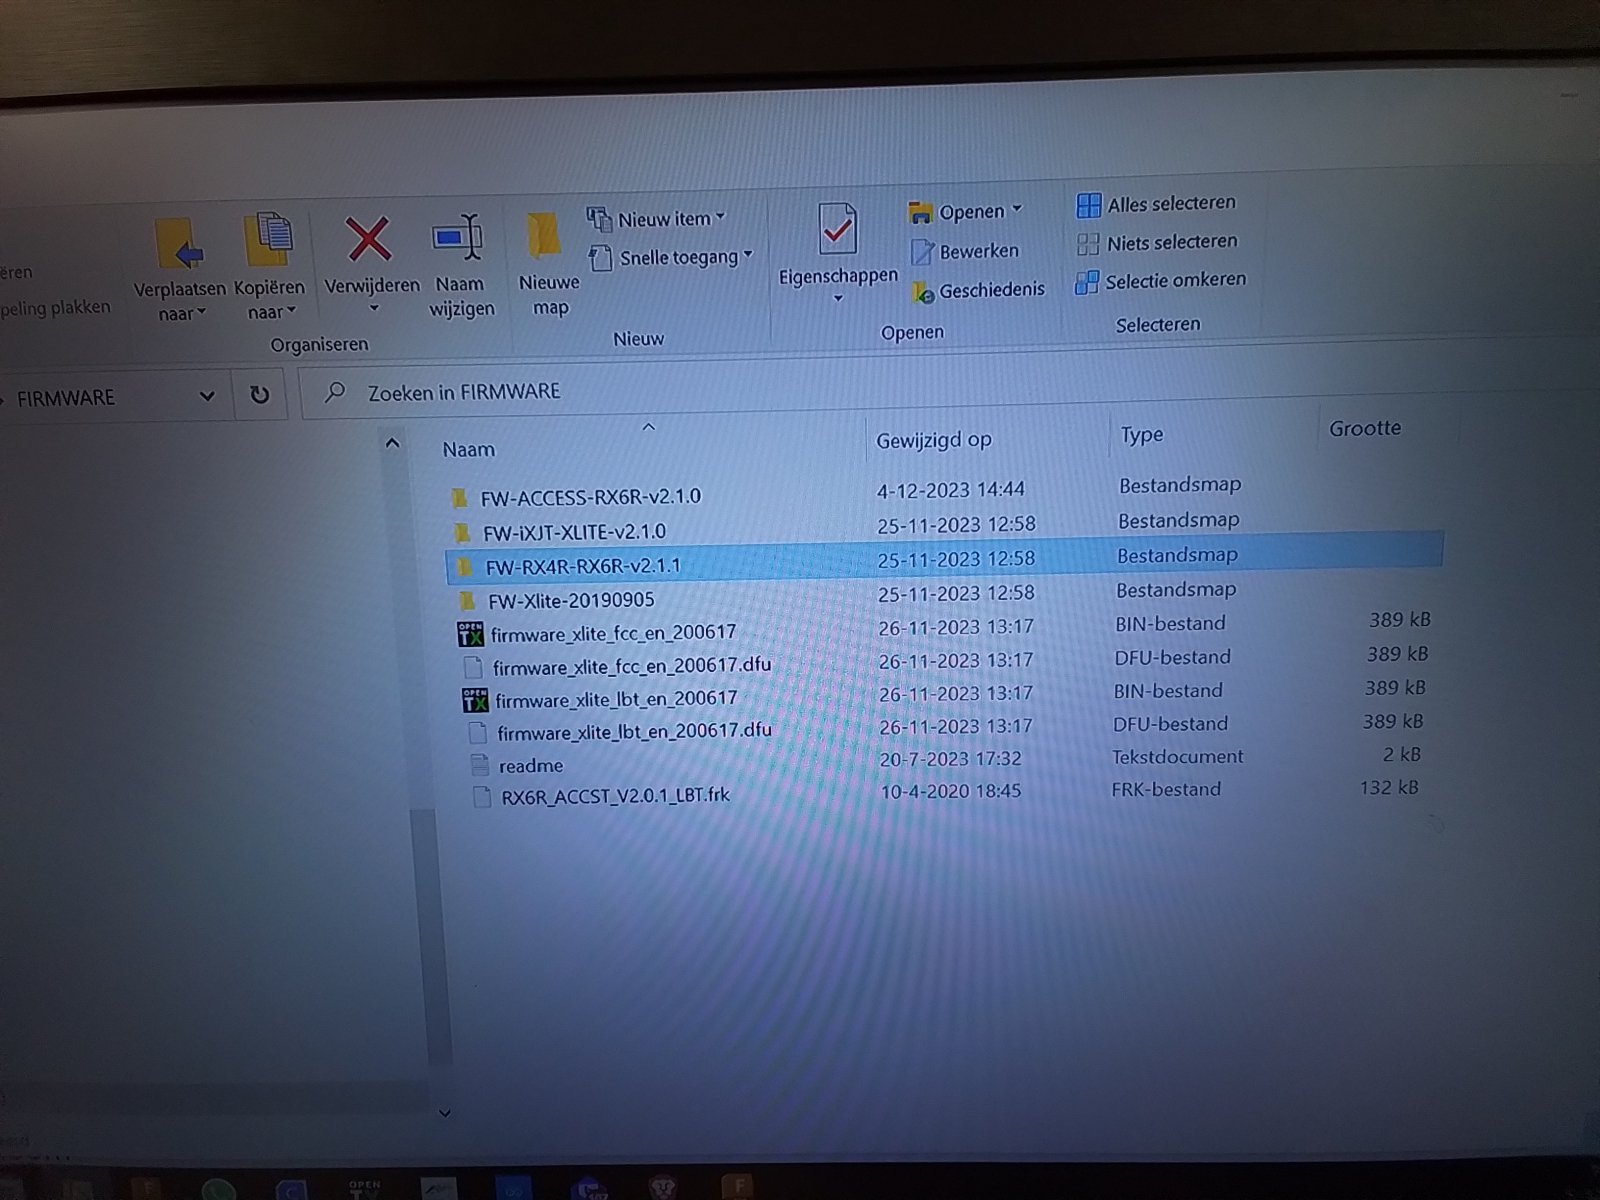Click file icon of RX6R_ACCST_V2.0.1_LBT.frk
Viewport: 1600px width, 1200px height.
pos(482,797)
